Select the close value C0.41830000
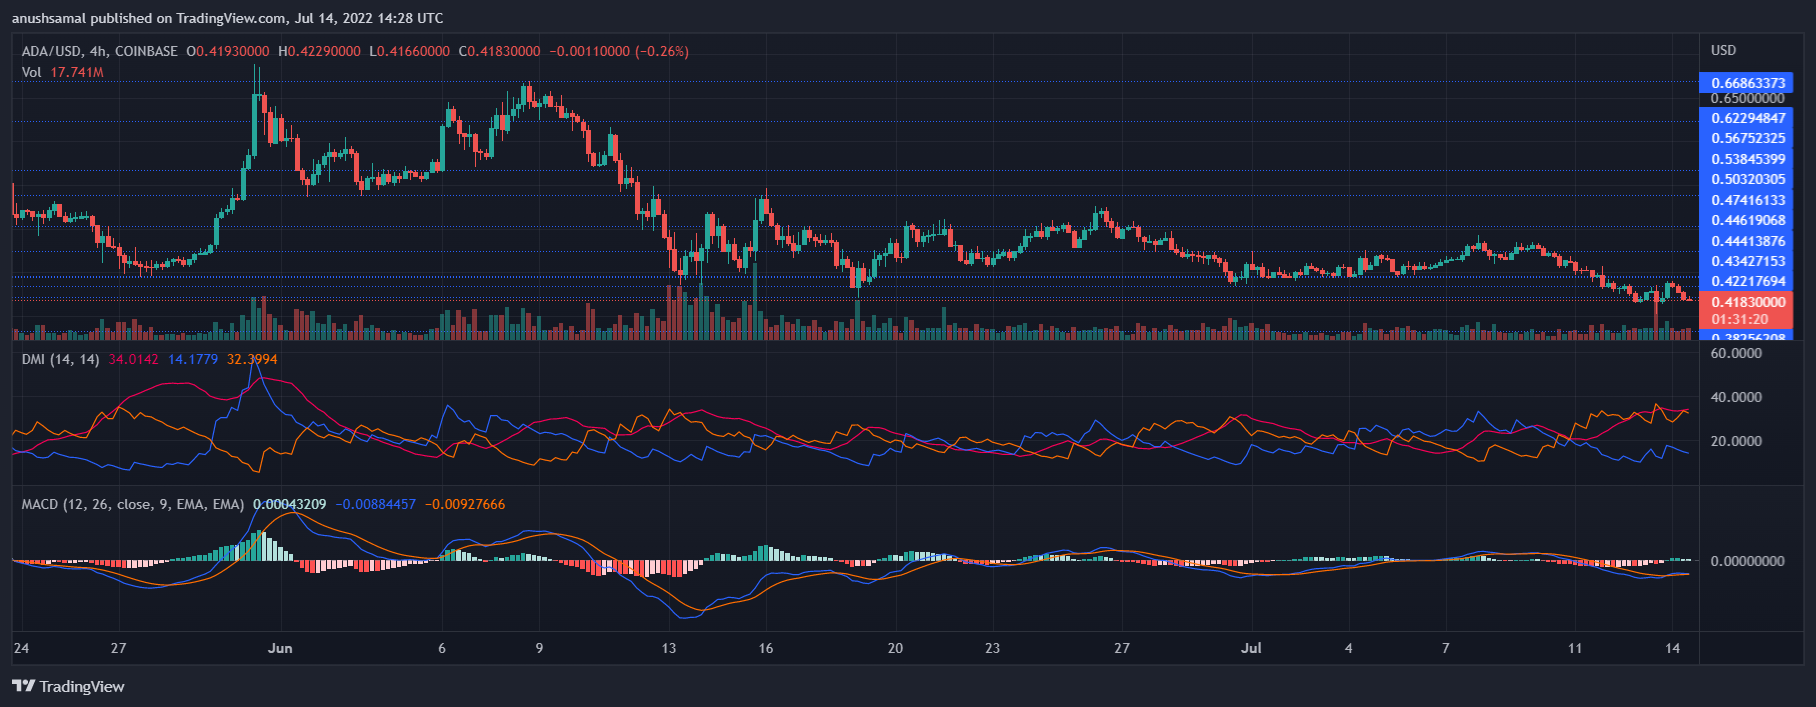 coord(500,51)
